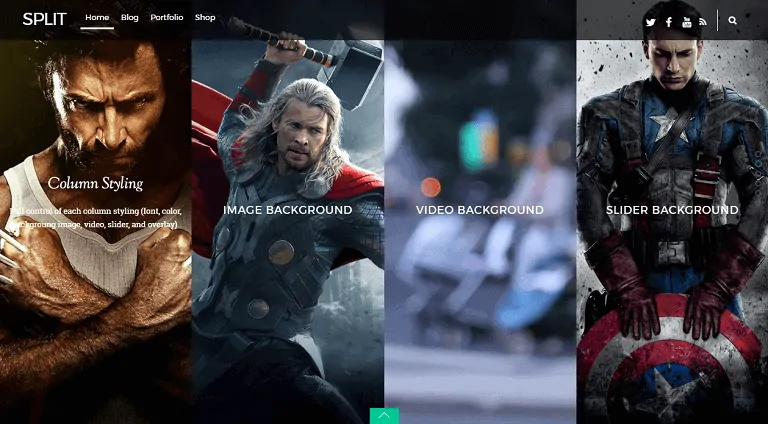Select the Column Styling heading

click(96, 184)
